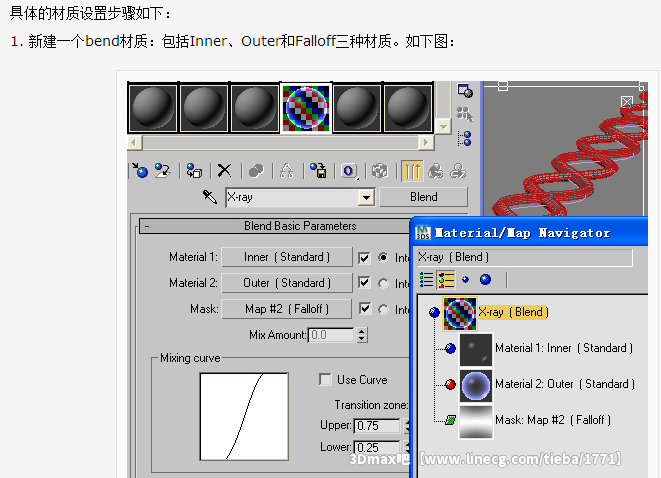Viewport: 661px width, 478px height.
Task: Click sample slots left scroll arrow
Action: click(134, 143)
